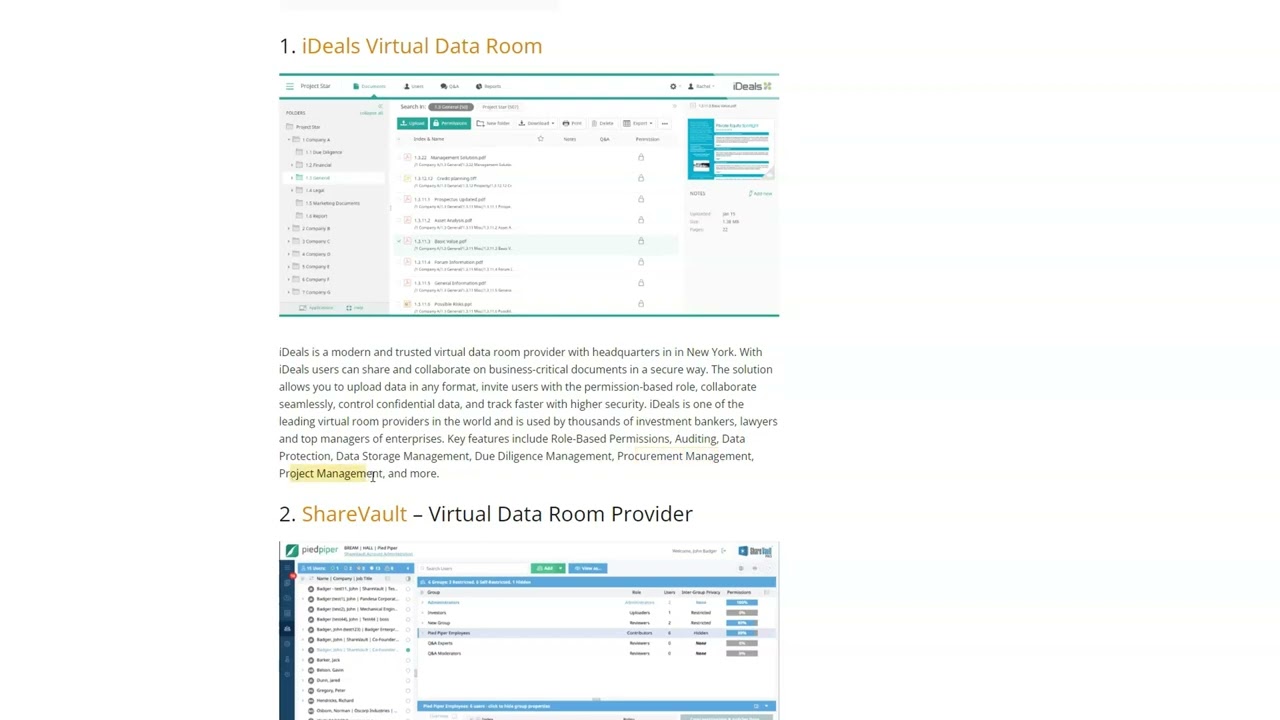Click the Delete toolbar button

tap(602, 123)
